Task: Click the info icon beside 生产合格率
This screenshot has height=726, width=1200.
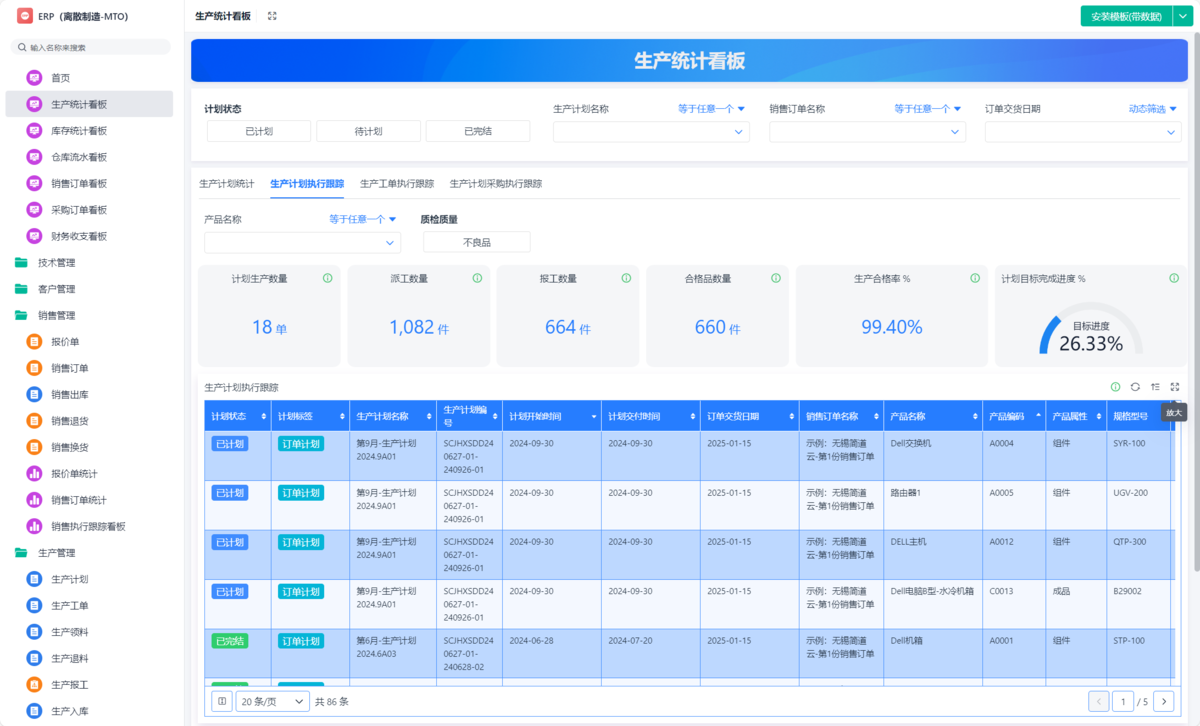Action: tap(974, 278)
